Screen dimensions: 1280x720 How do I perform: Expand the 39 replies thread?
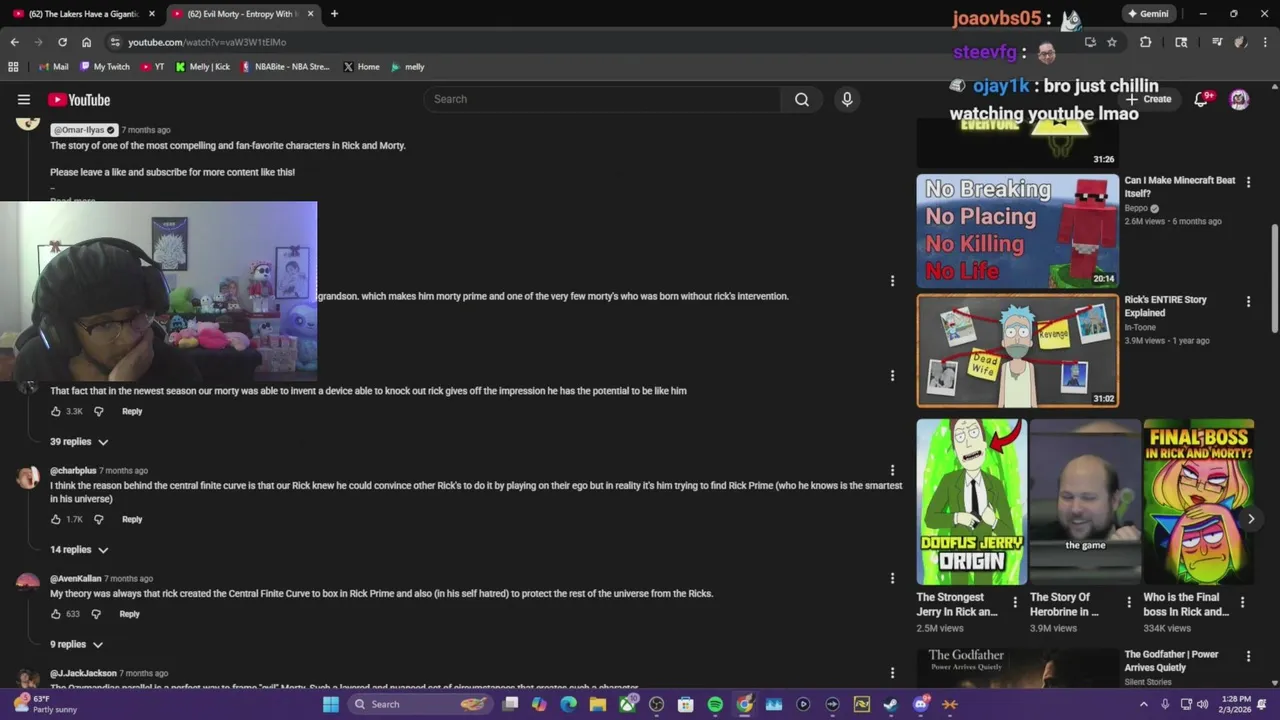[79, 441]
